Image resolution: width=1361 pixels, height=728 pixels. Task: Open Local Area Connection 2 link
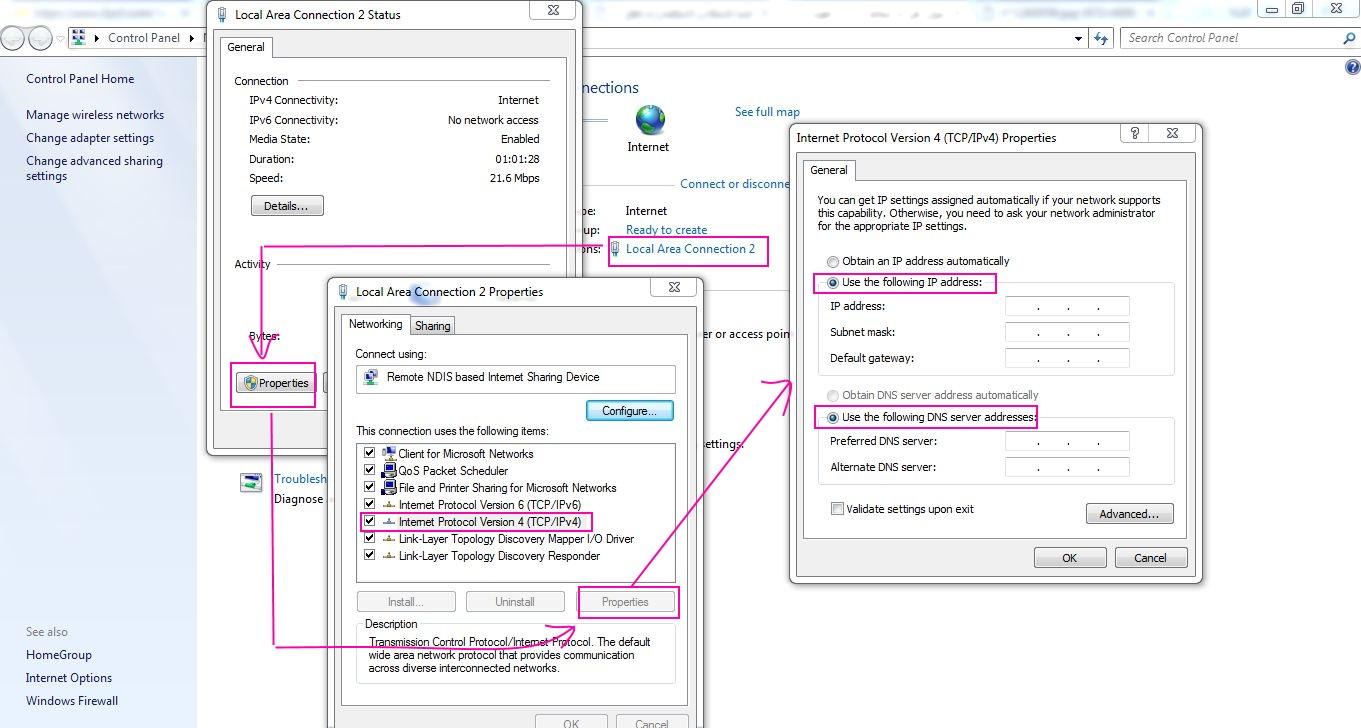click(x=690, y=249)
